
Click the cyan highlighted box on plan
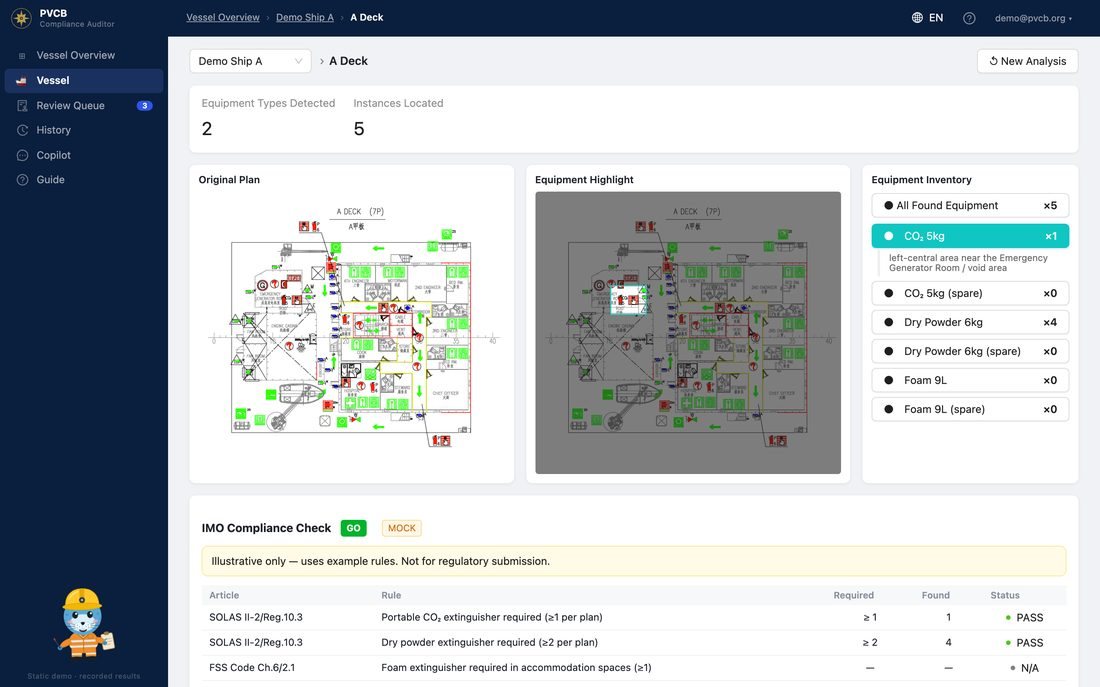[629, 300]
